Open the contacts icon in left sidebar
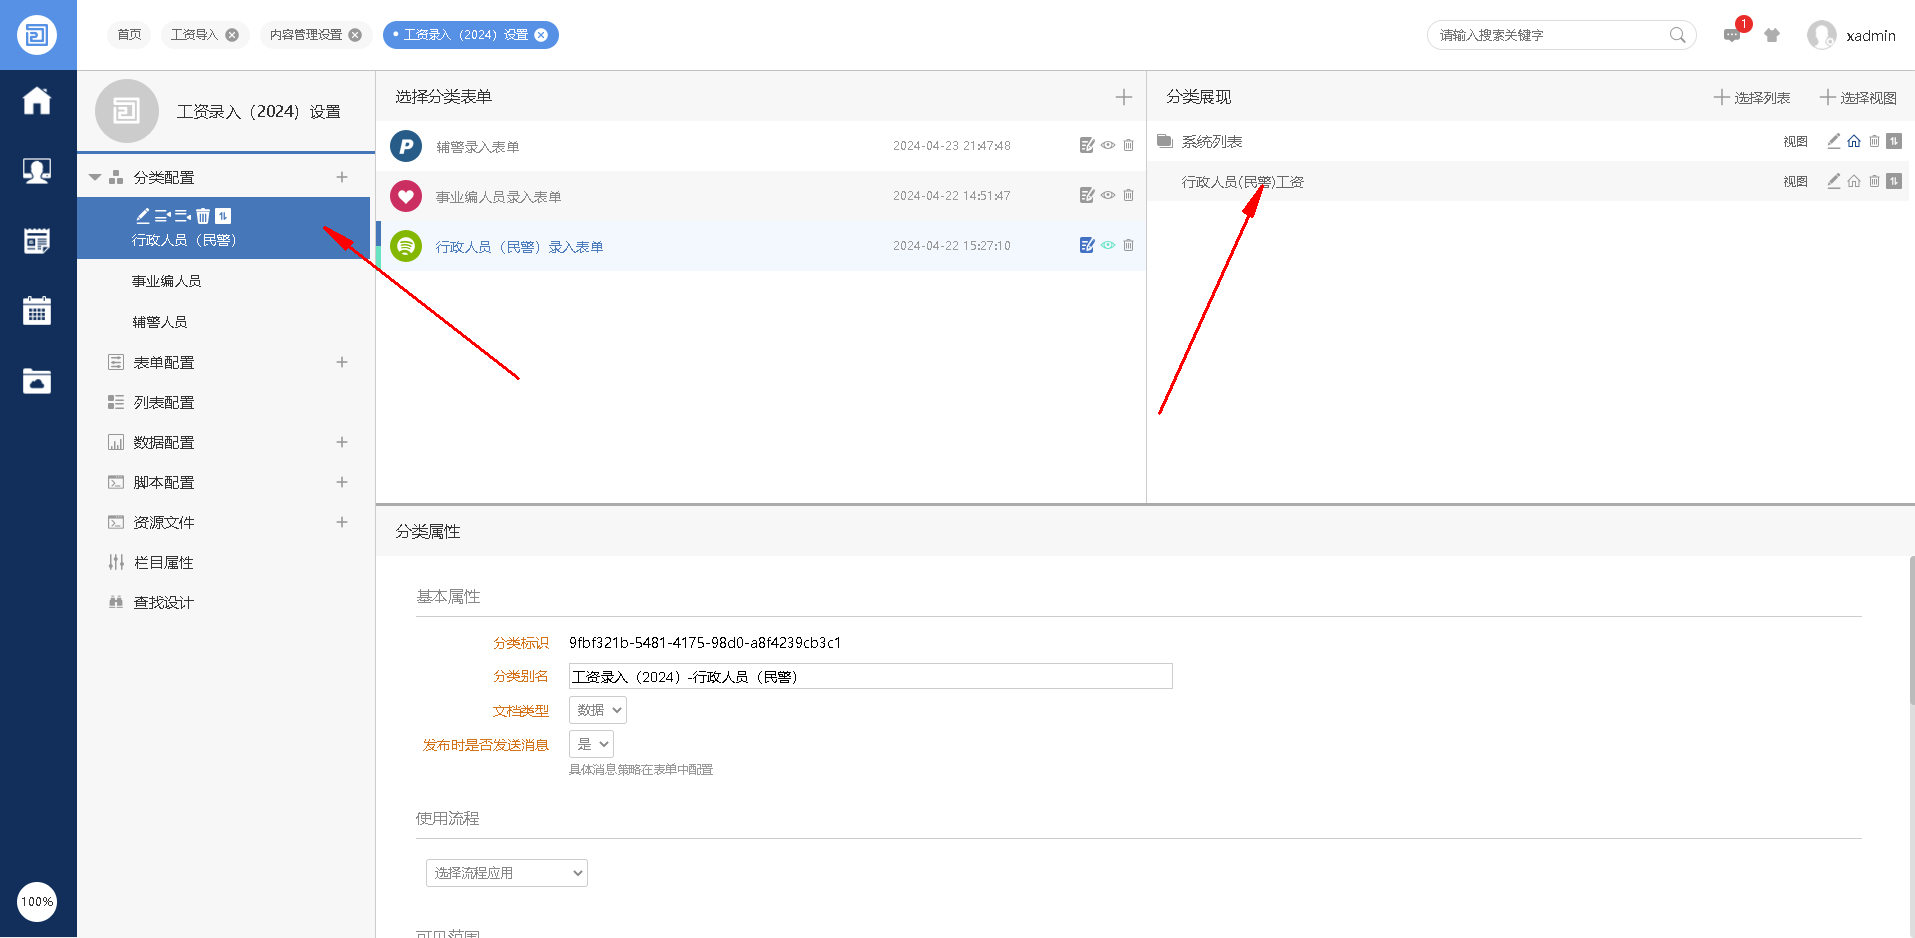The height and width of the screenshot is (938, 1915). (x=37, y=171)
